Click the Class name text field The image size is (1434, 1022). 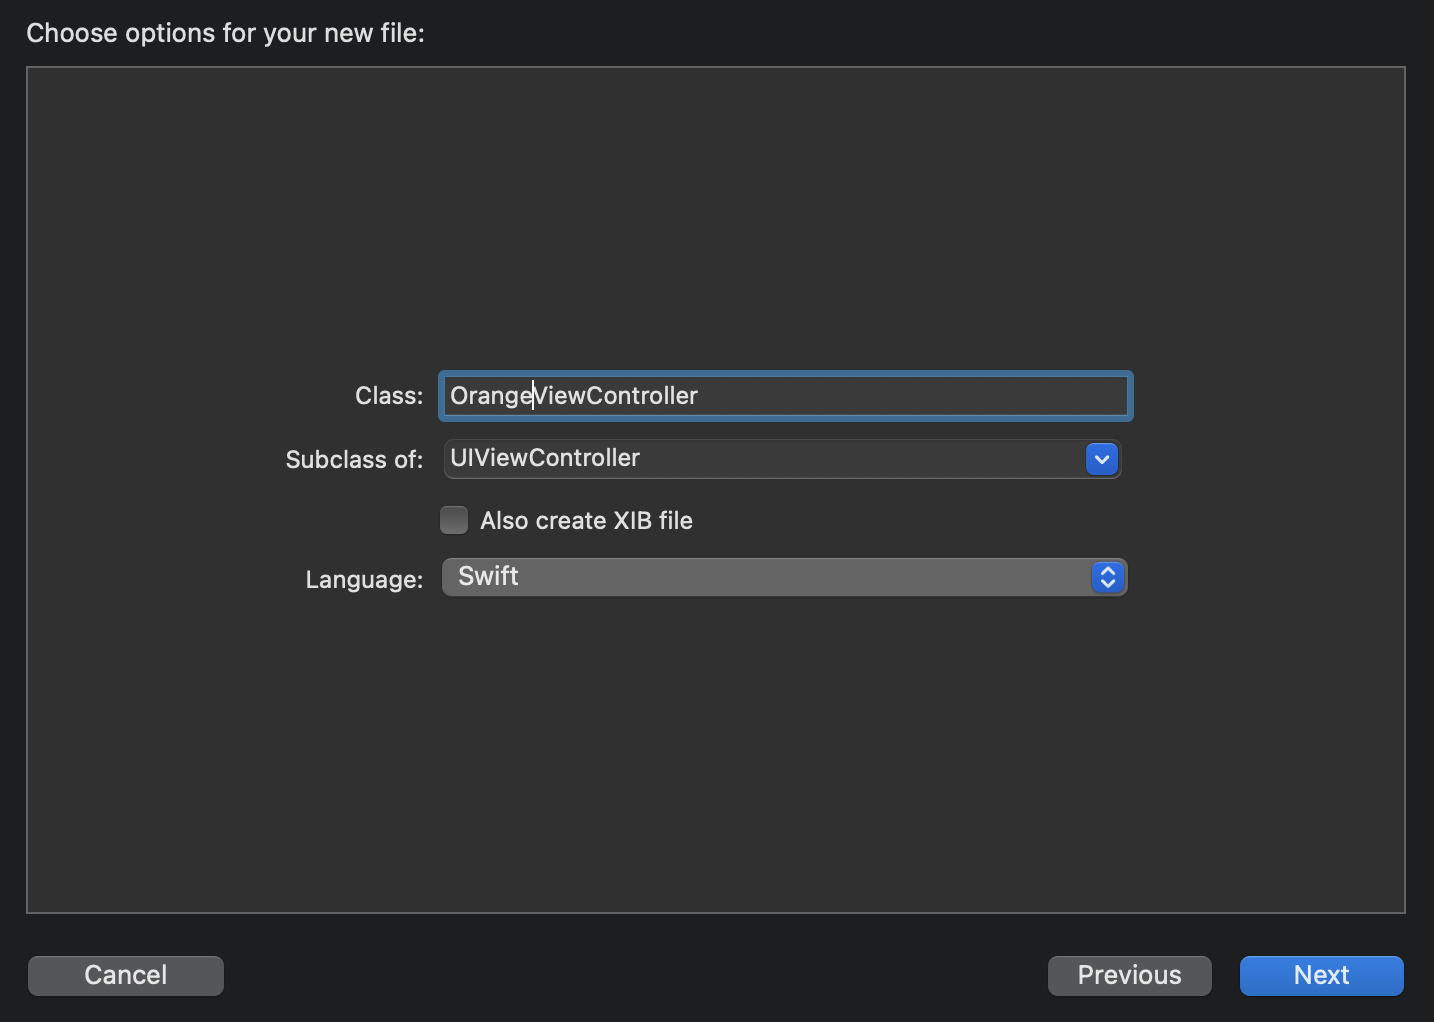coord(785,396)
